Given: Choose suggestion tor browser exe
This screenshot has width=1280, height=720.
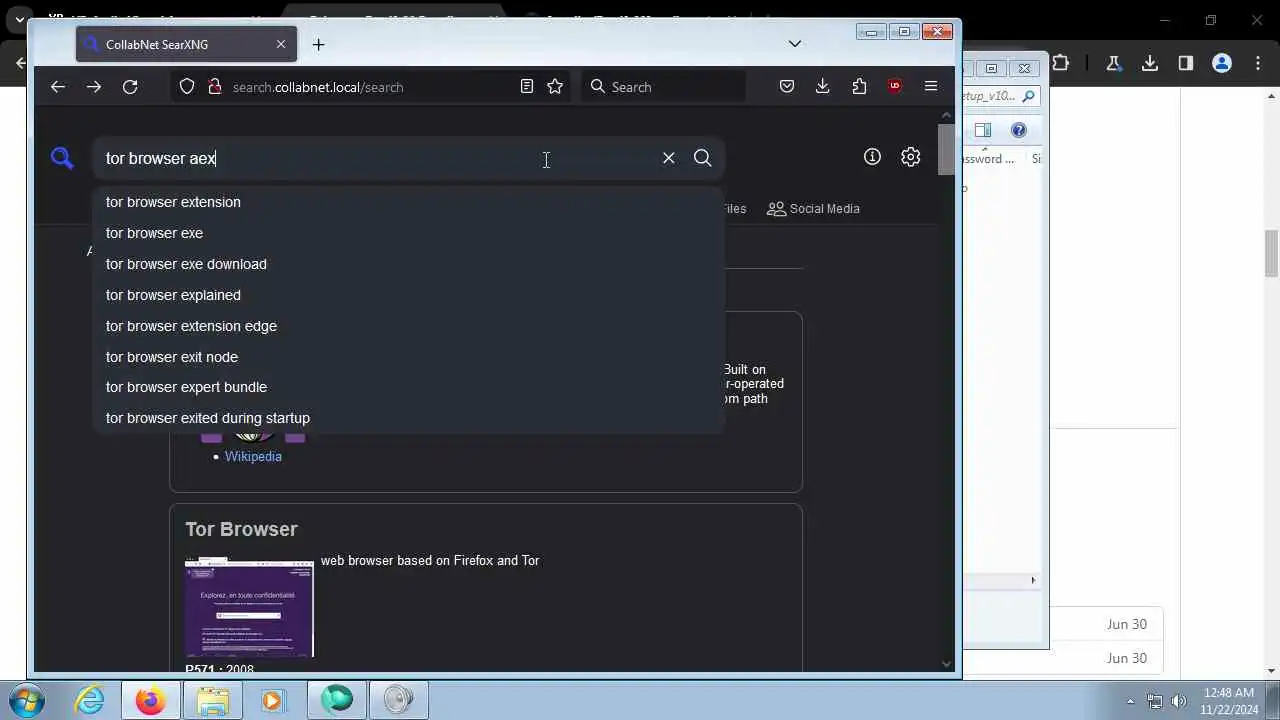Looking at the screenshot, I should point(408,233).
